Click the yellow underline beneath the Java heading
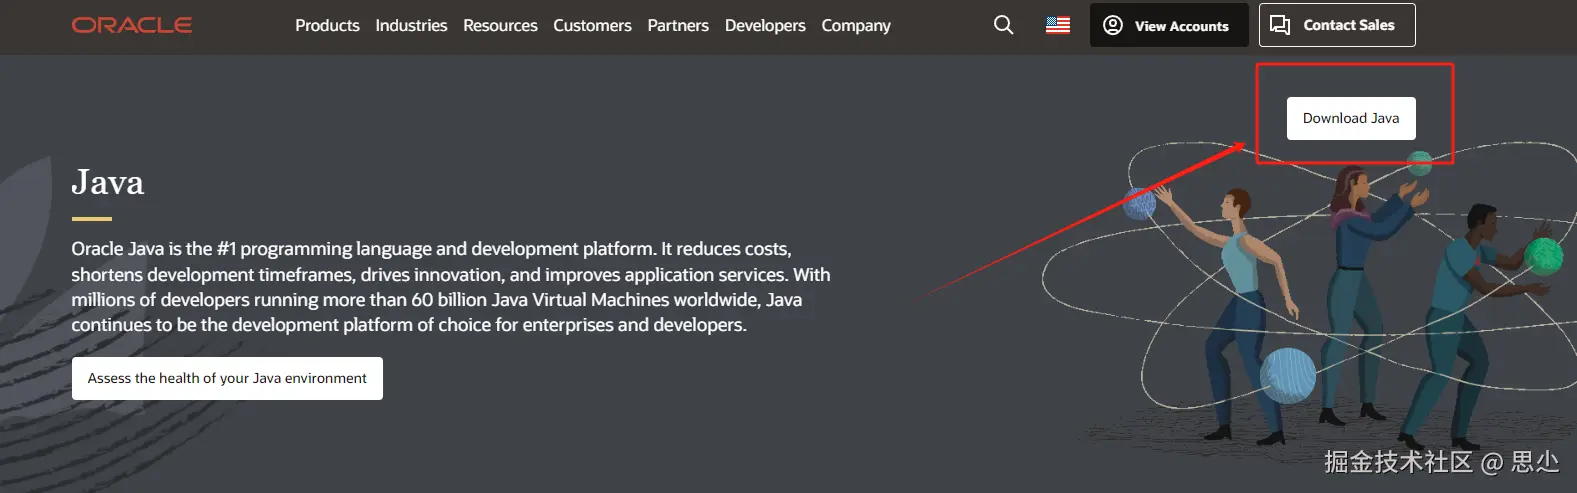Image resolution: width=1577 pixels, height=493 pixels. (91, 218)
